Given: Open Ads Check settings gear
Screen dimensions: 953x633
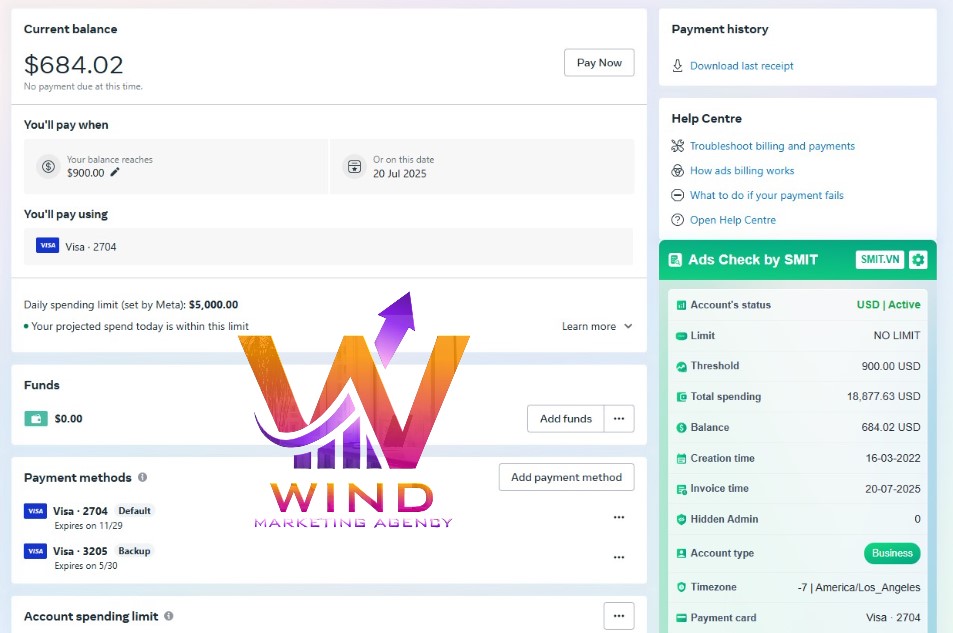Looking at the screenshot, I should click(918, 260).
